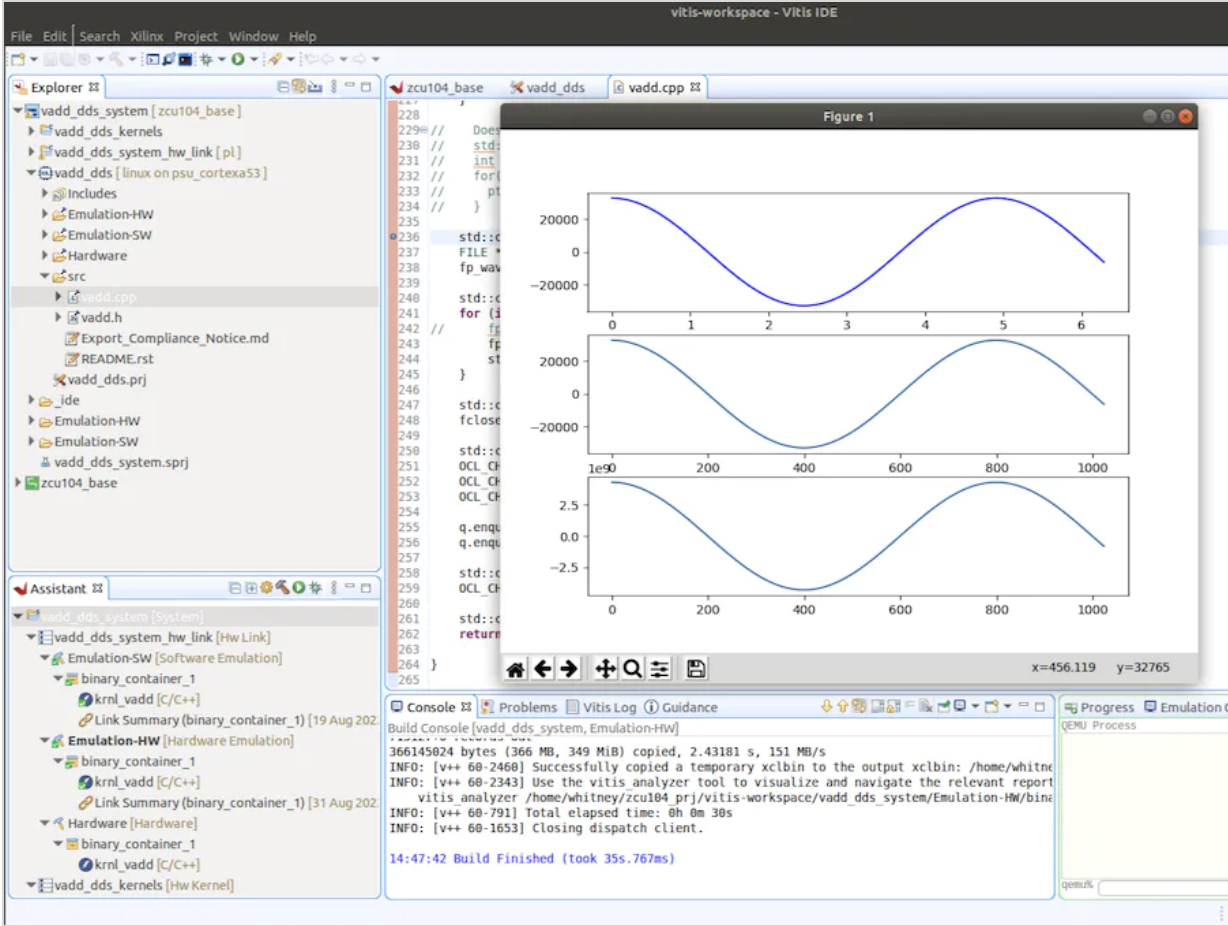Expand the Emulation-HW folder under vadd_dds
This screenshot has width=1228, height=926.
[45, 214]
